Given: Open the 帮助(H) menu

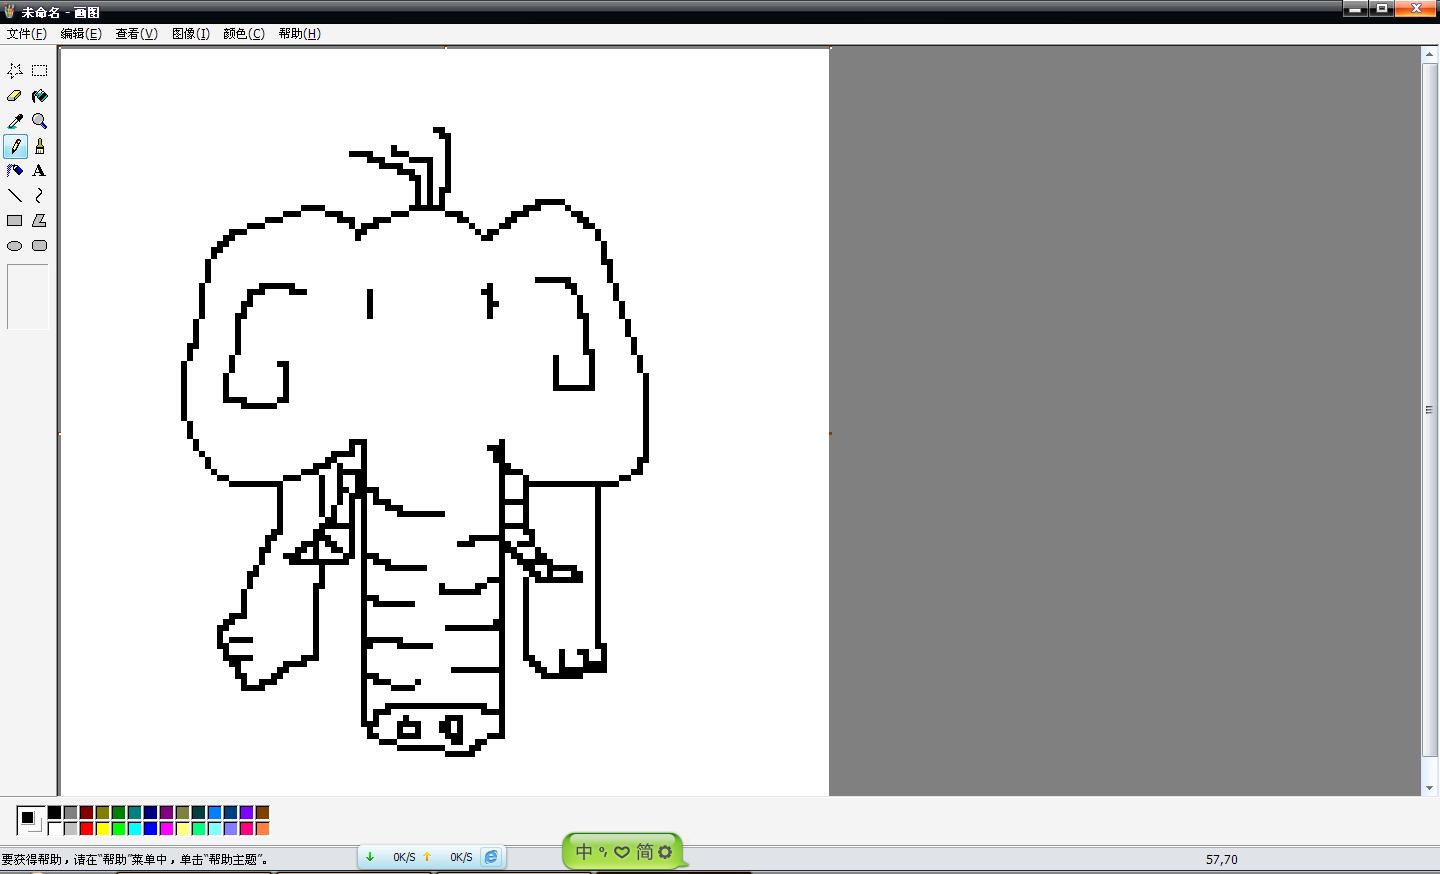Looking at the screenshot, I should [300, 33].
